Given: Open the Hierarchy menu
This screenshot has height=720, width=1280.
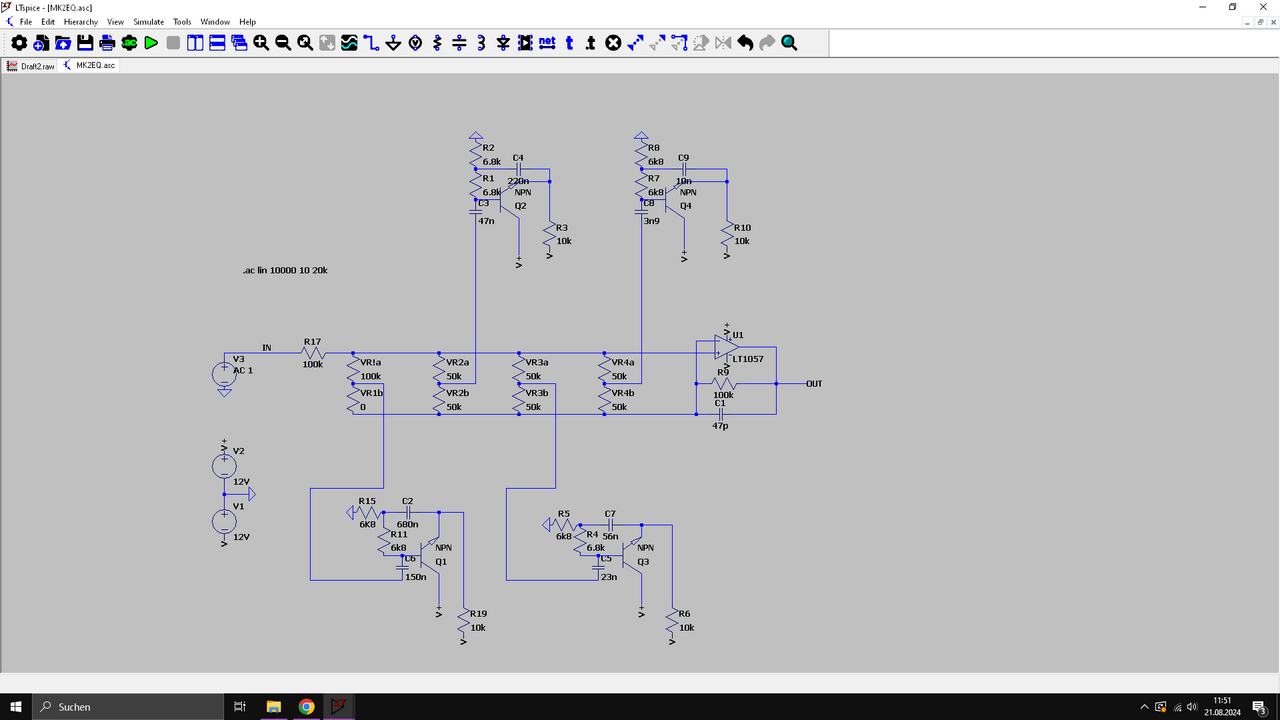Looking at the screenshot, I should pyautogui.click(x=81, y=21).
